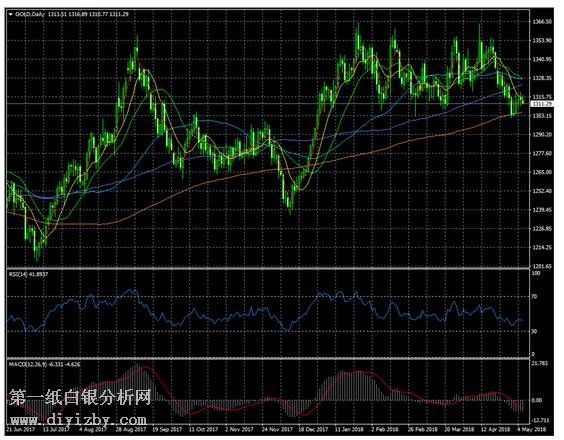Image resolution: width=564 pixels, height=440 pixels.
Task: Click the RSI 70 level label
Action: point(535,296)
